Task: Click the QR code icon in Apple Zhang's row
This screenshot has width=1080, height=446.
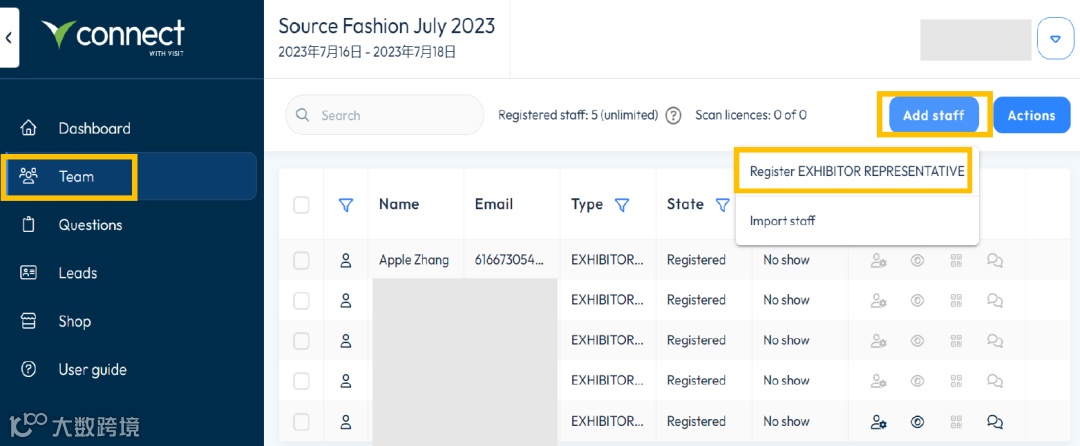Action: (956, 260)
